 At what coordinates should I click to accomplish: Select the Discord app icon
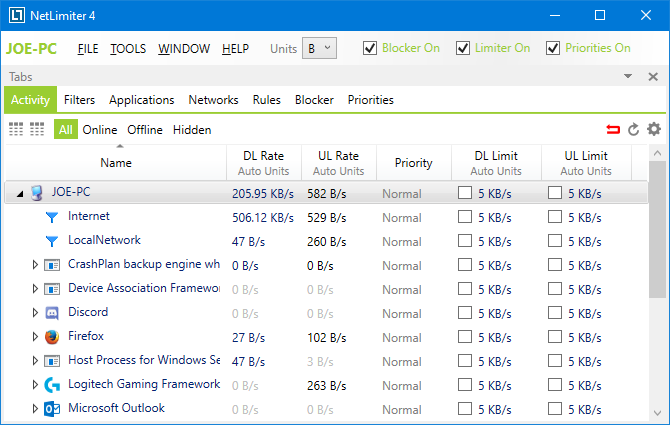[52, 312]
